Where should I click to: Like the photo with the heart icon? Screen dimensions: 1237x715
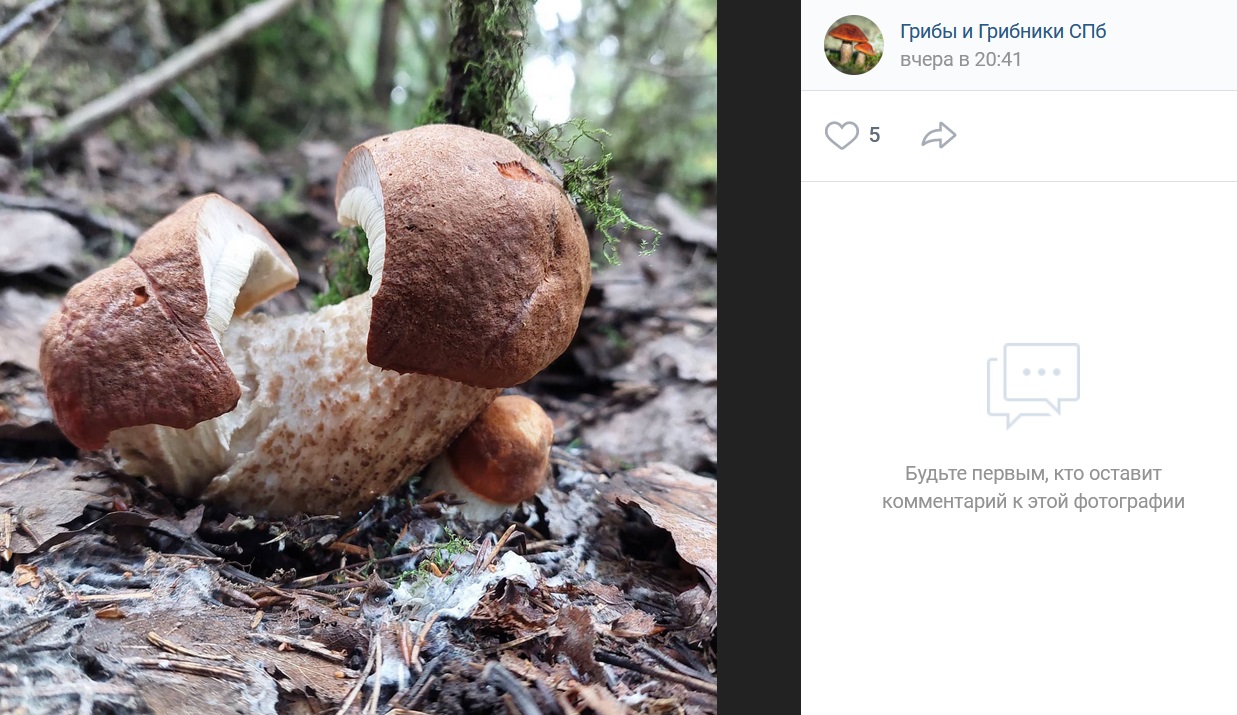(841, 135)
